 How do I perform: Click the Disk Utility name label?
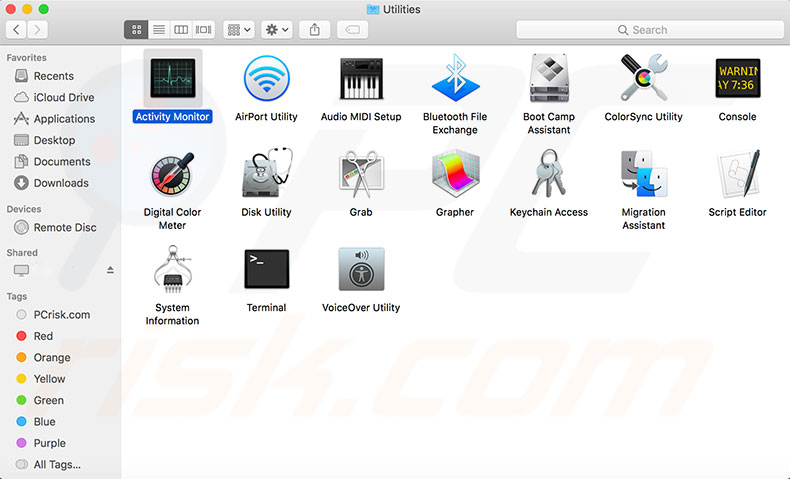pyautogui.click(x=267, y=212)
